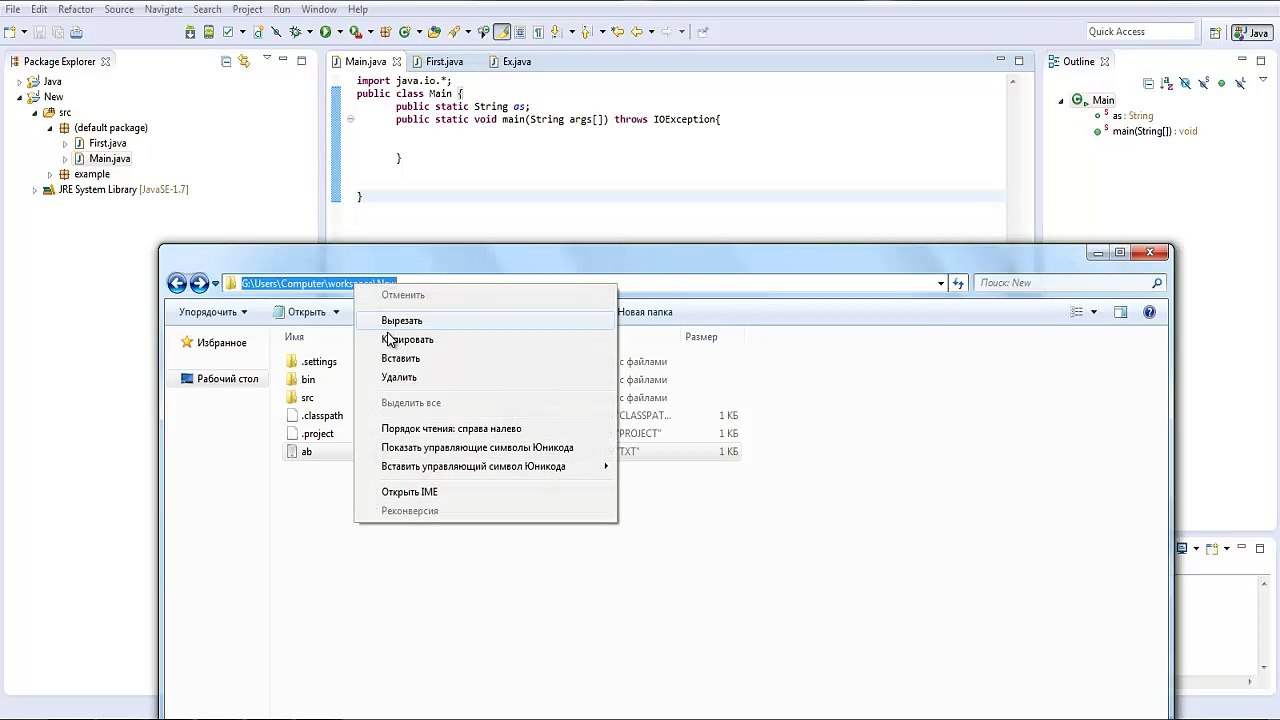
Task: Click the Explorer help question mark icon
Action: 1149,312
